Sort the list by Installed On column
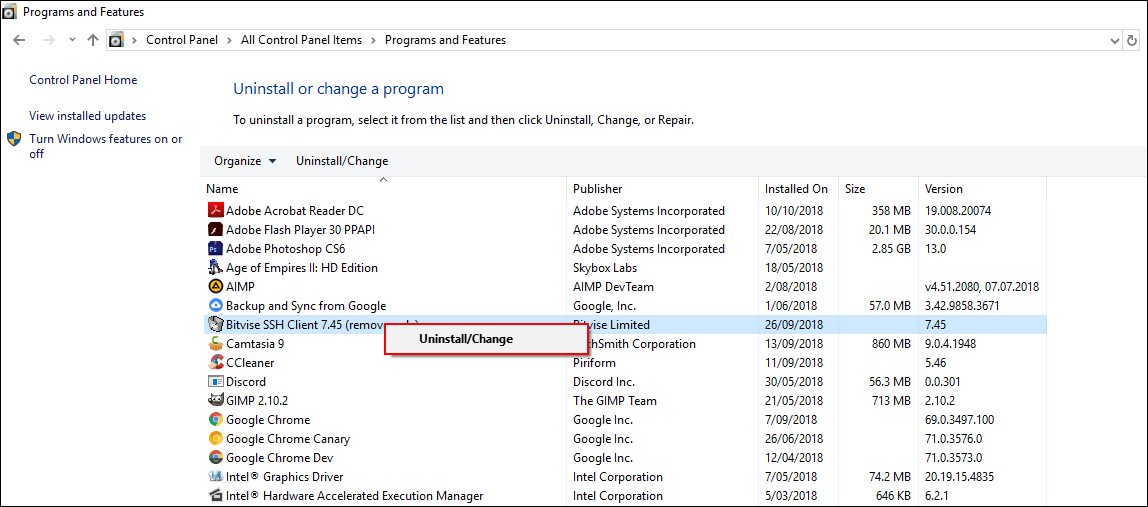Viewport: 1148px width, 507px height. (x=797, y=189)
